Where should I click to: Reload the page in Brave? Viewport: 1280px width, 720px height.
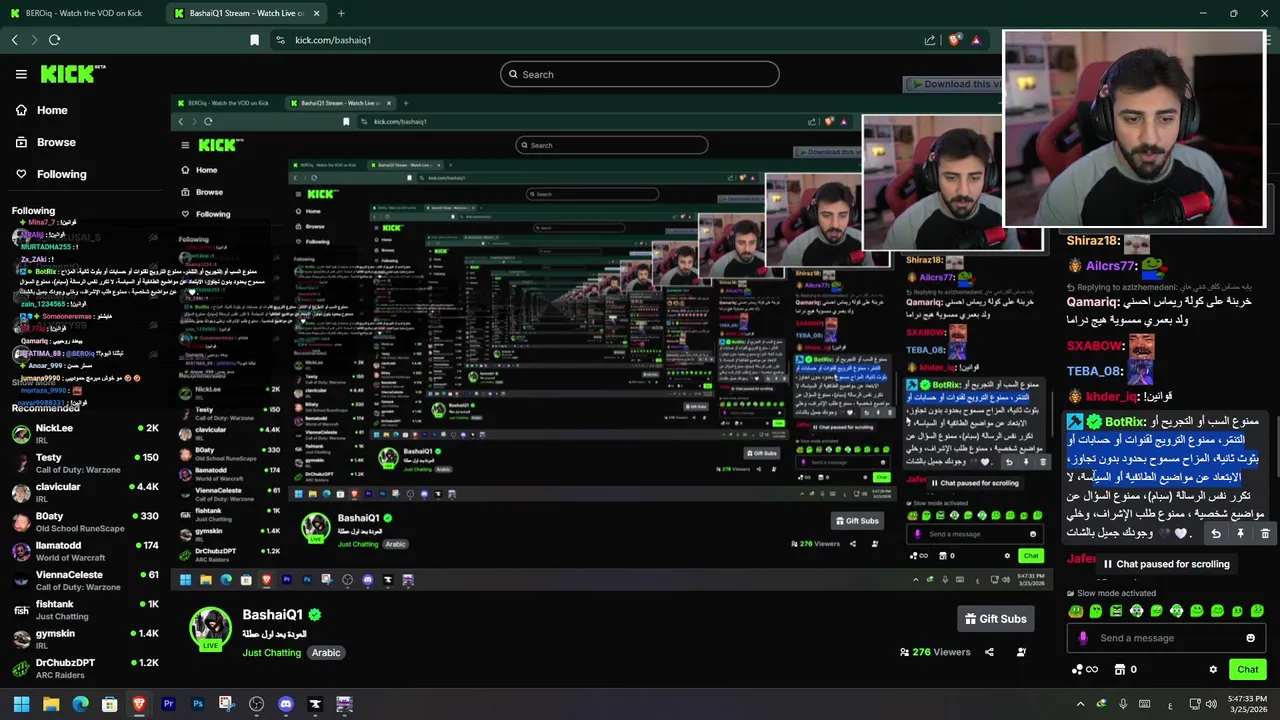click(54, 40)
